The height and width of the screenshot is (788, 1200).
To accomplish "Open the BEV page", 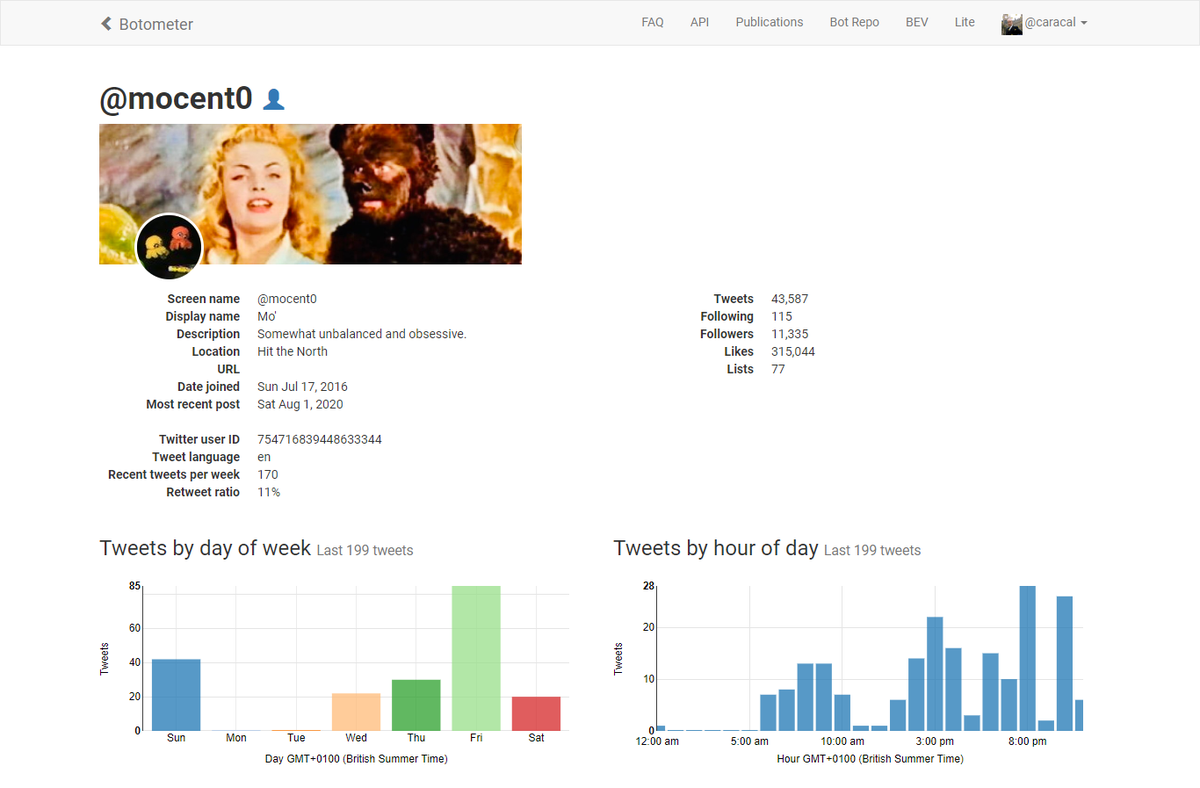I will coord(917,22).
